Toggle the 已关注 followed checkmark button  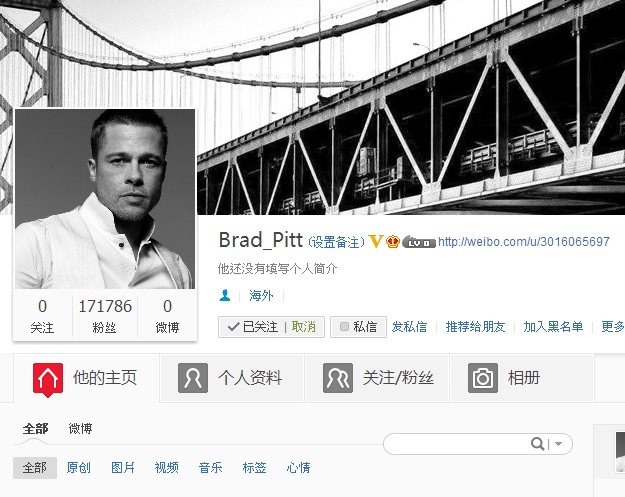click(252, 327)
